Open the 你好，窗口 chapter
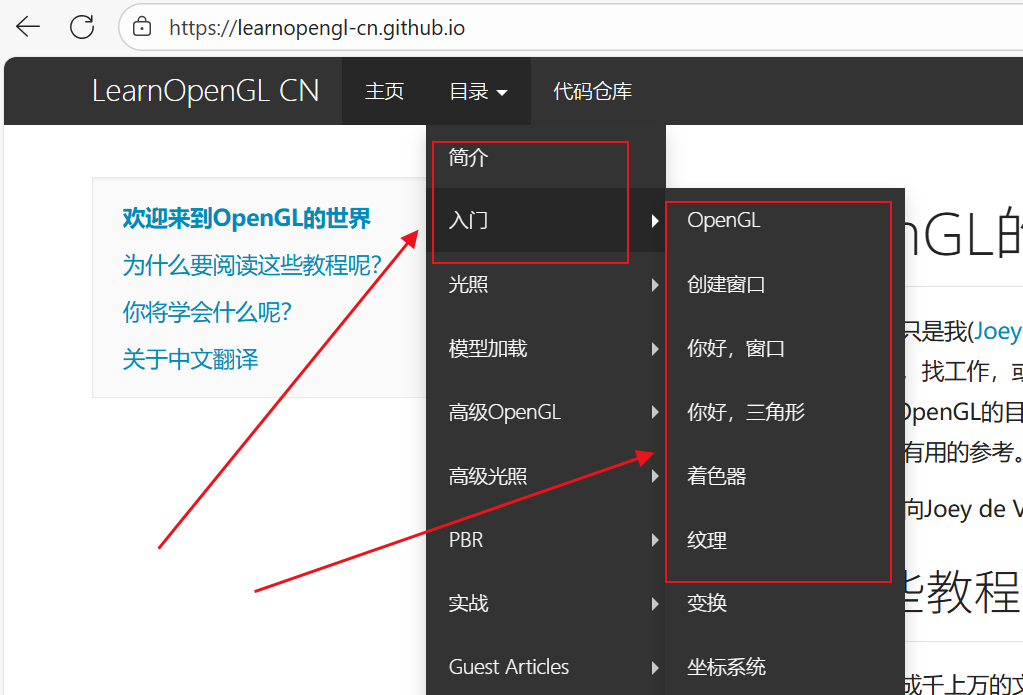The image size is (1023, 695). pyautogui.click(x=785, y=348)
